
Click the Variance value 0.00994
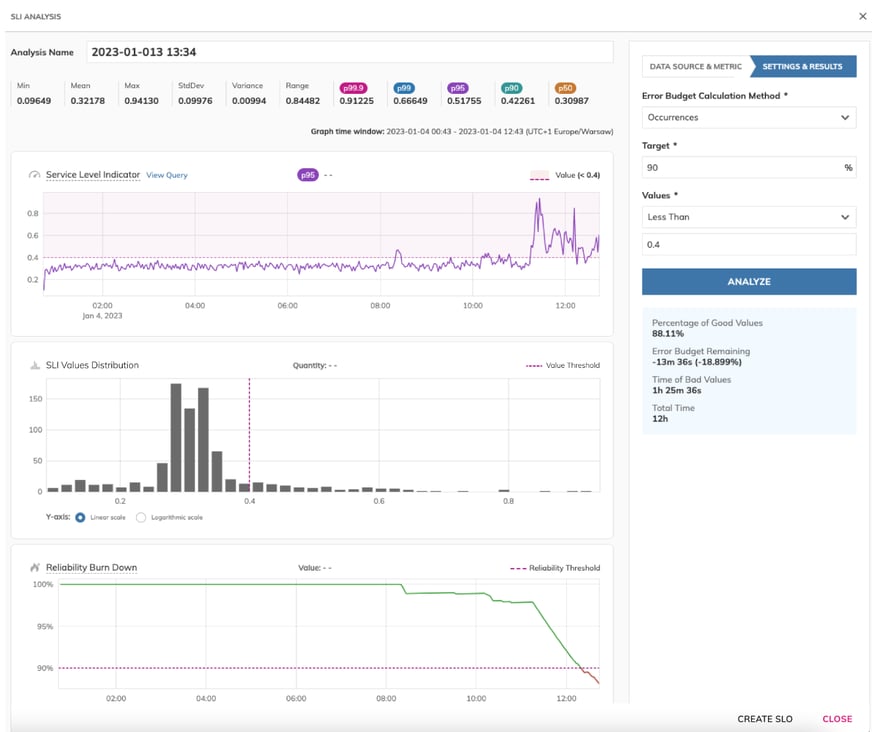coord(249,101)
